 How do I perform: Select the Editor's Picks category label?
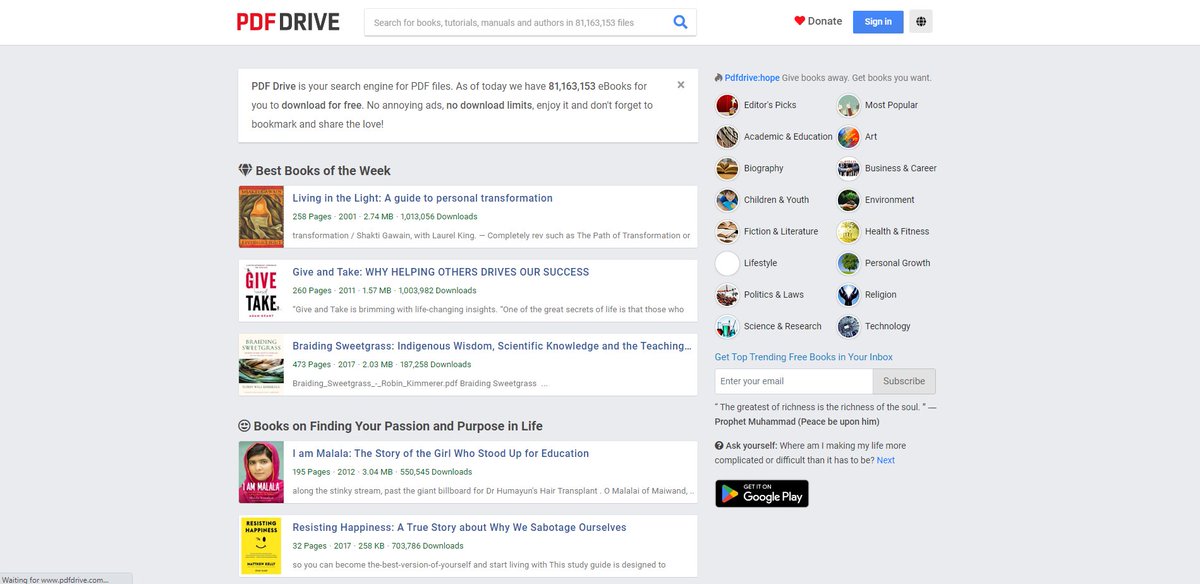(x=770, y=105)
